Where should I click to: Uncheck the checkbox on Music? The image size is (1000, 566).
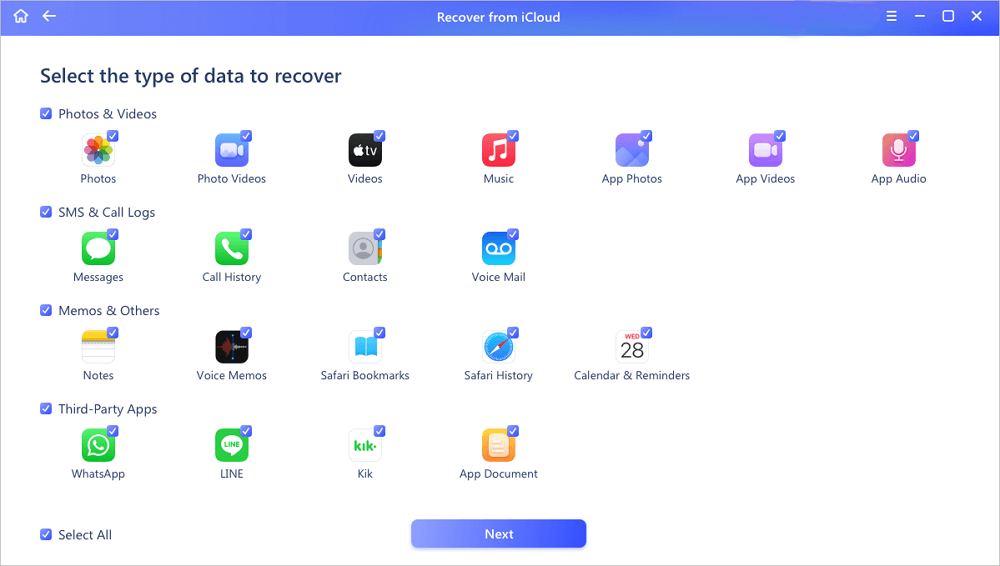coord(513,135)
